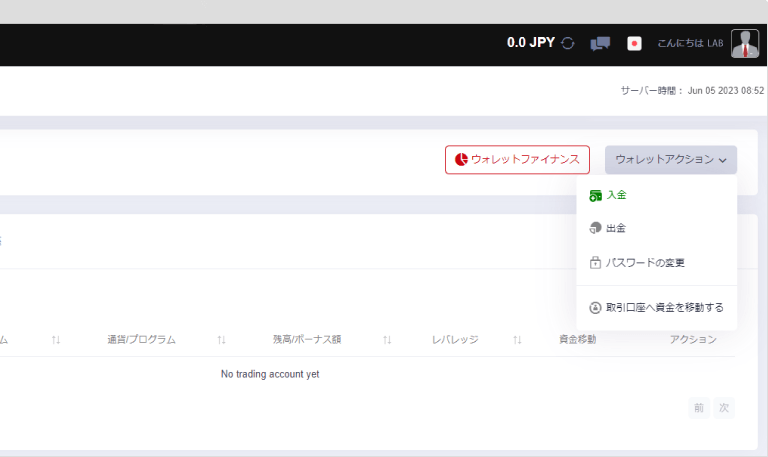768x457 pixels.
Task: Click the lock icon beside パスワードの変更
Action: point(595,263)
